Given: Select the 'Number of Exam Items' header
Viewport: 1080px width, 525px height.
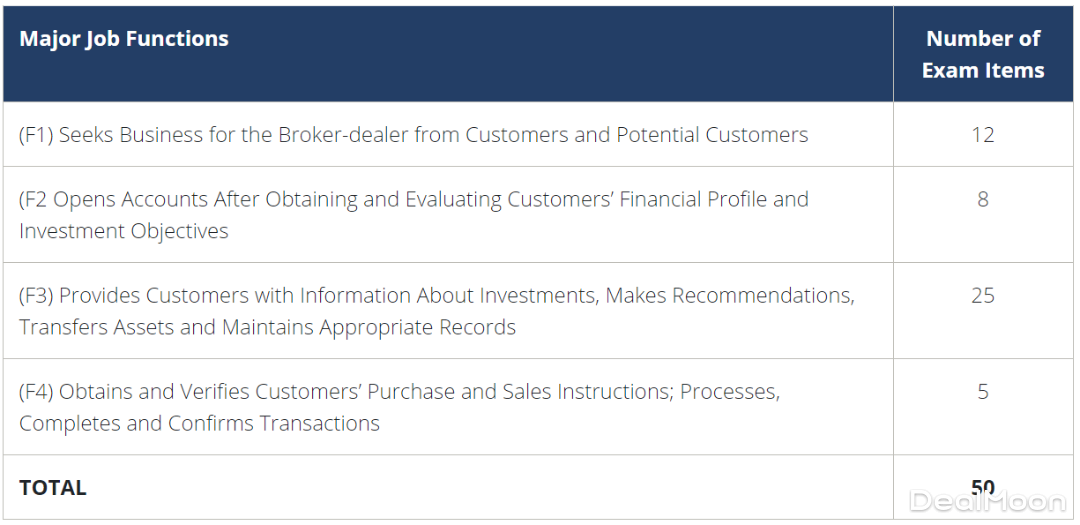Looking at the screenshot, I should [x=983, y=54].
